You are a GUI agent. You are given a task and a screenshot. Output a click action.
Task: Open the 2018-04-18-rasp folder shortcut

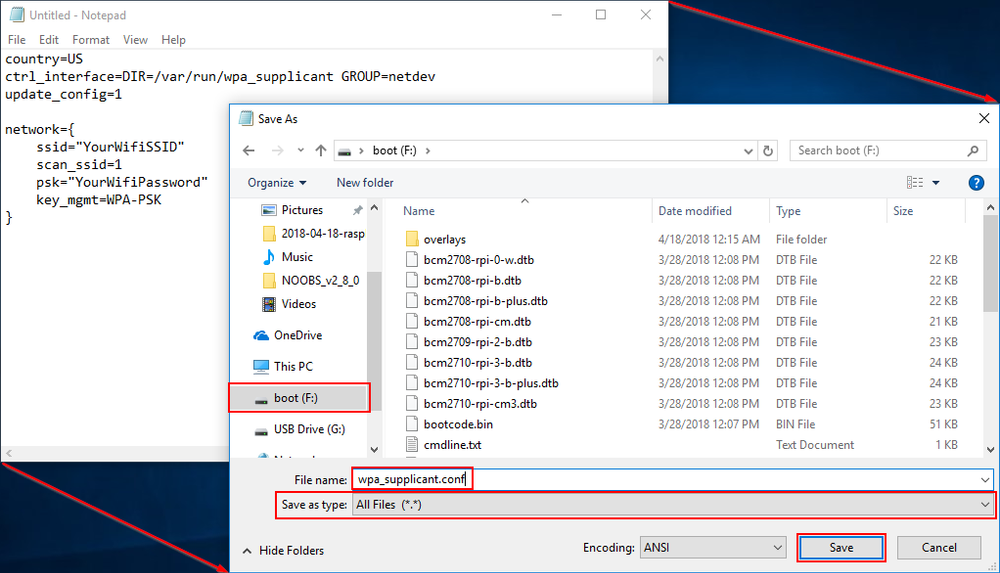click(x=314, y=234)
